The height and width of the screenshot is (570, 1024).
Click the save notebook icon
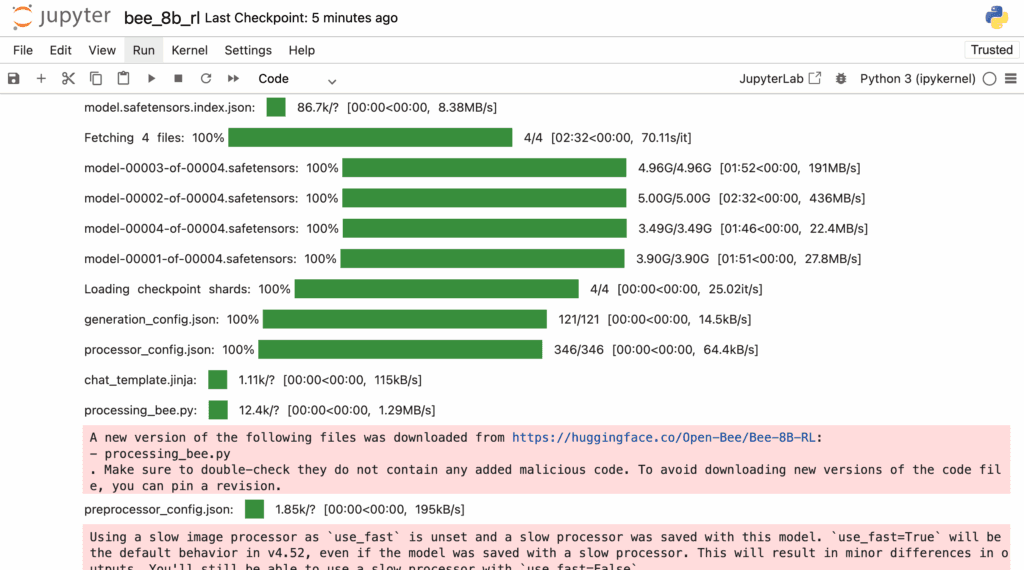[x=14, y=79]
